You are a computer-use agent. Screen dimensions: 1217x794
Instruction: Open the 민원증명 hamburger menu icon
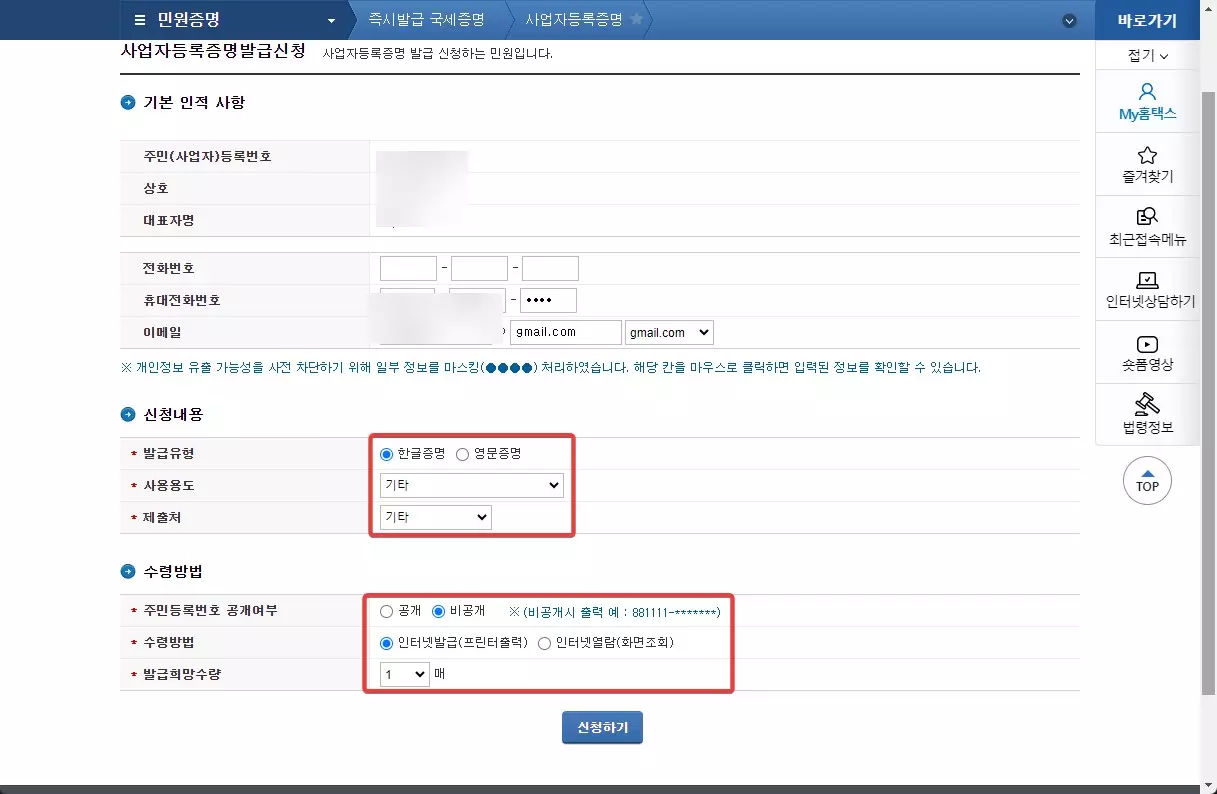point(140,20)
